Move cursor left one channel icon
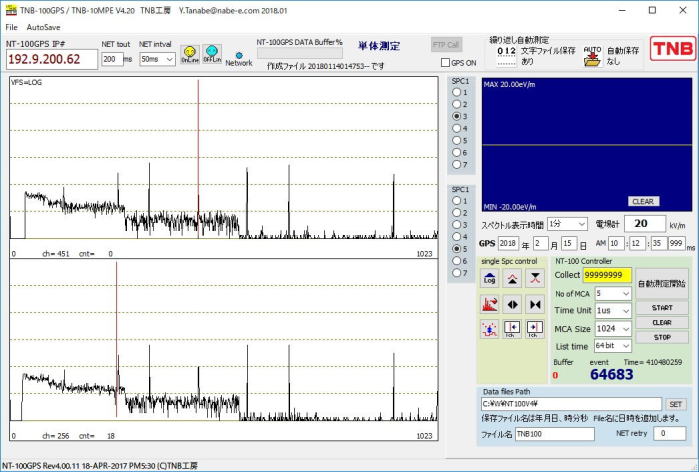Viewport: 699px width, 472px height. 512,329
